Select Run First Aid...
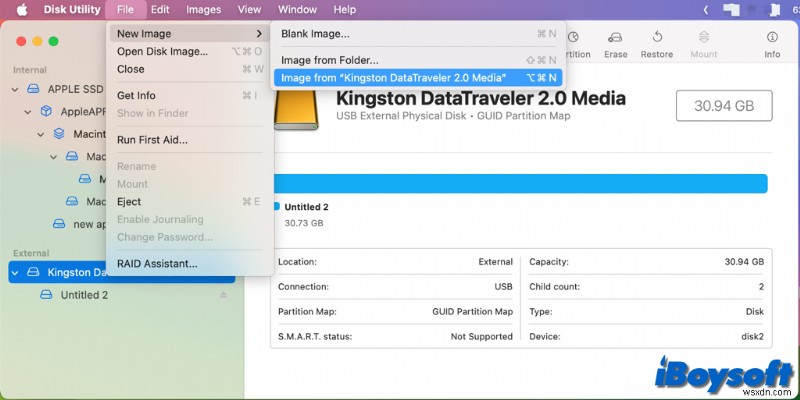800x400 pixels. pyautogui.click(x=189, y=140)
